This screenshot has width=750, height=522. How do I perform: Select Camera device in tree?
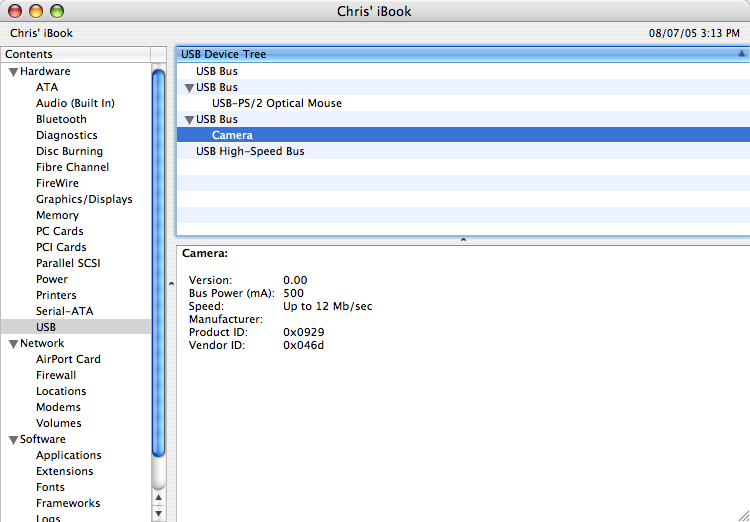[463, 135]
